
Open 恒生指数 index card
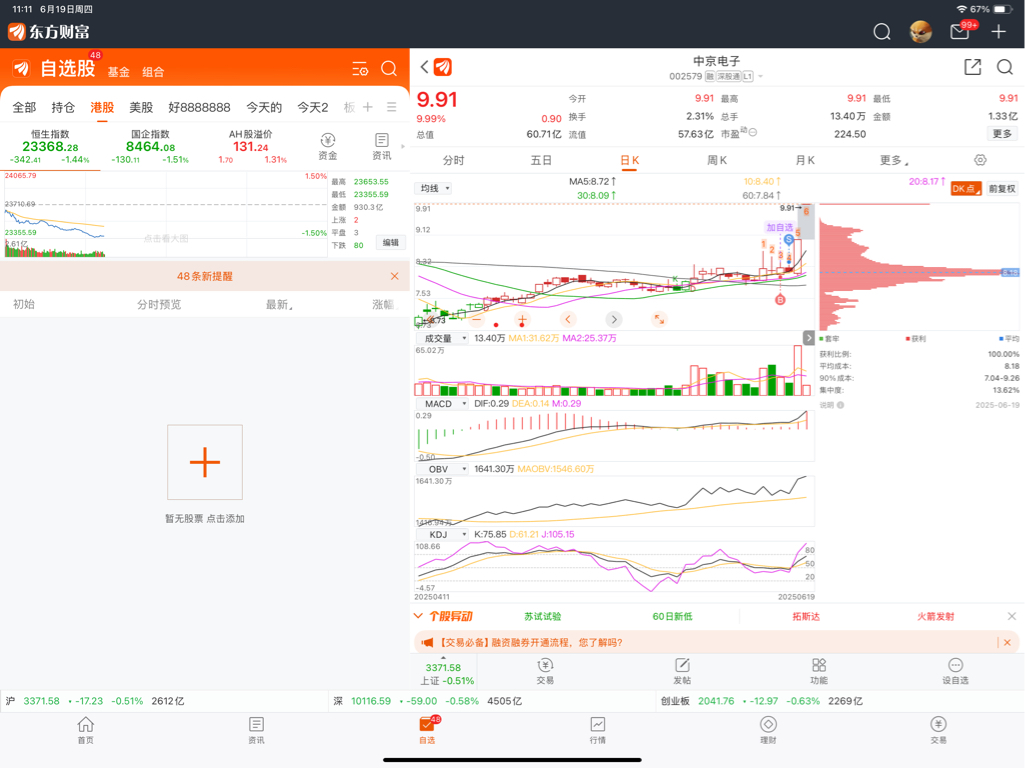50,146
